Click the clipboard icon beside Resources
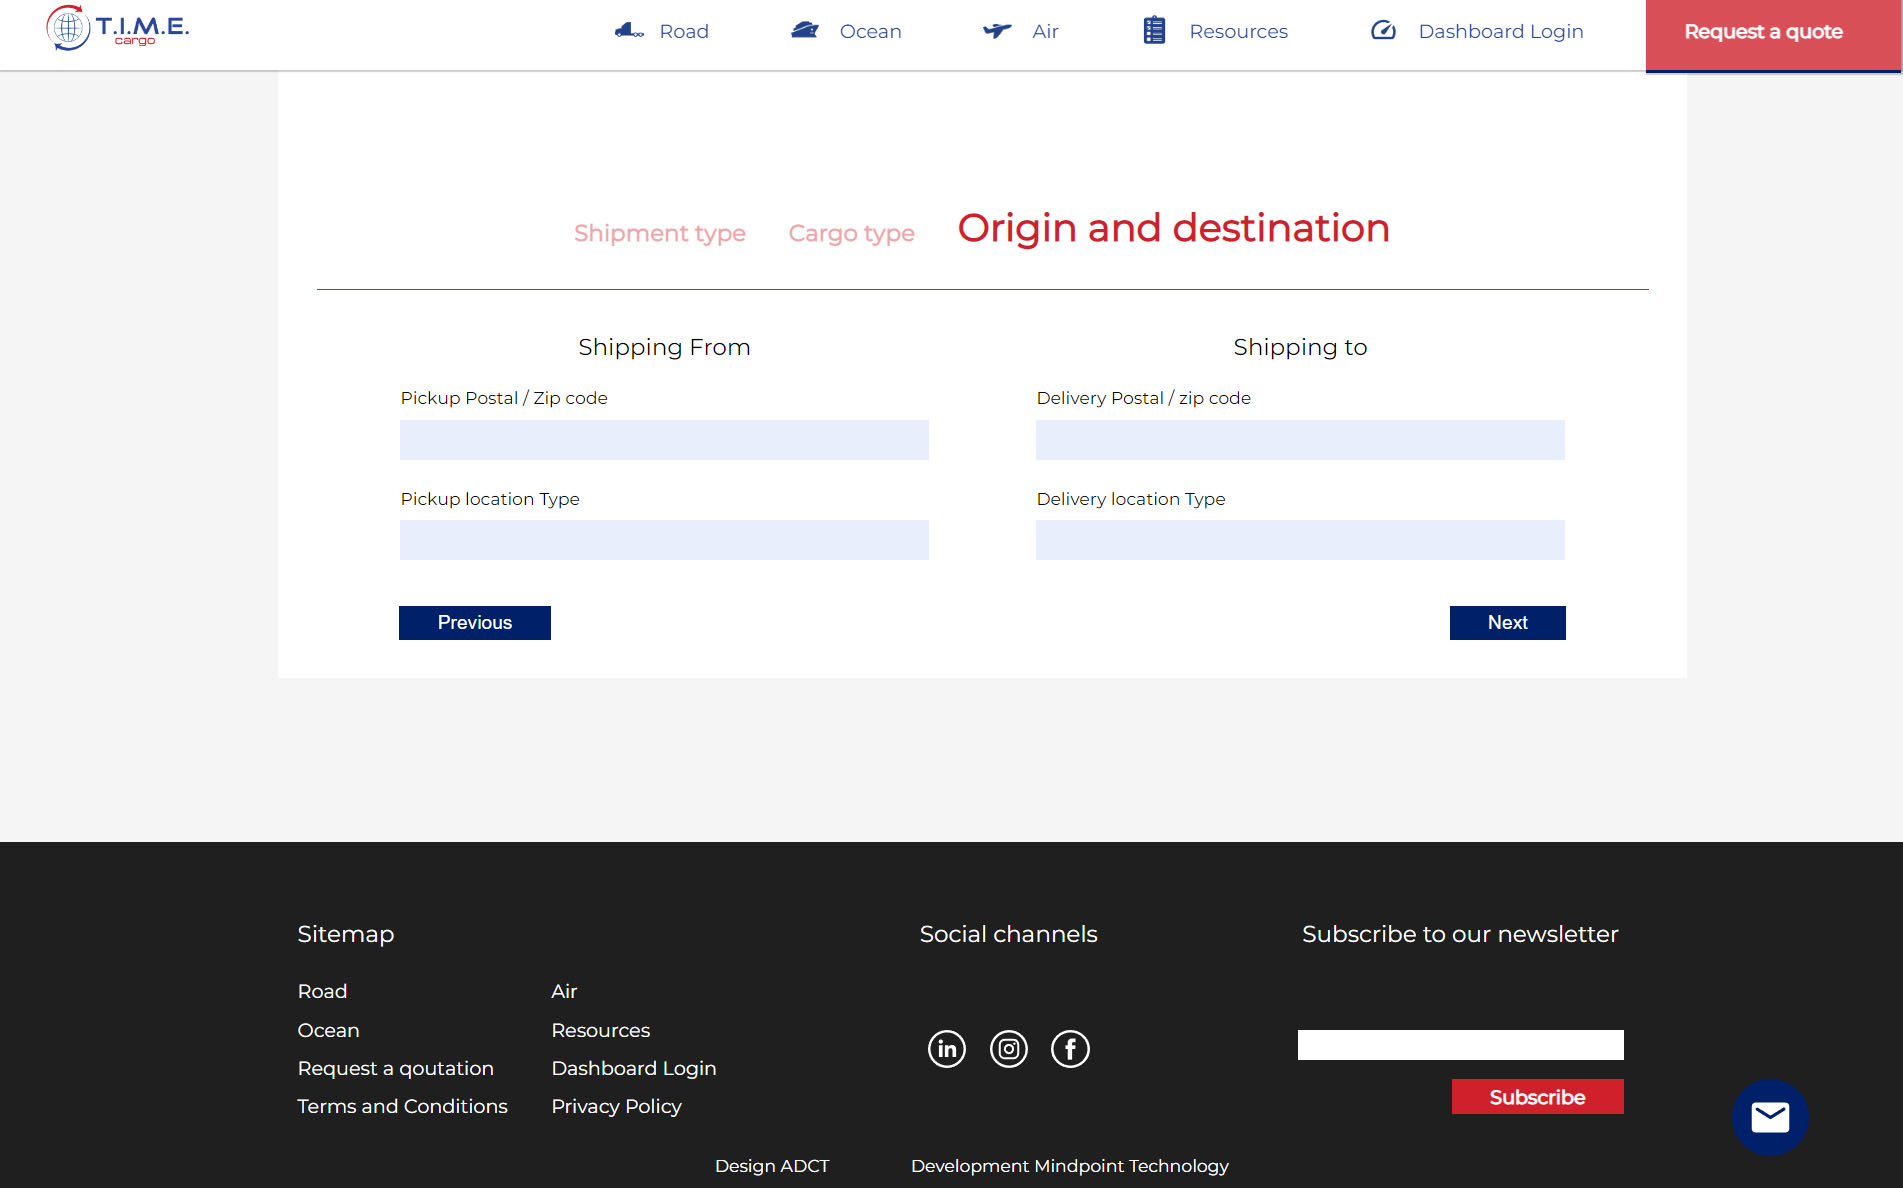 coord(1154,31)
